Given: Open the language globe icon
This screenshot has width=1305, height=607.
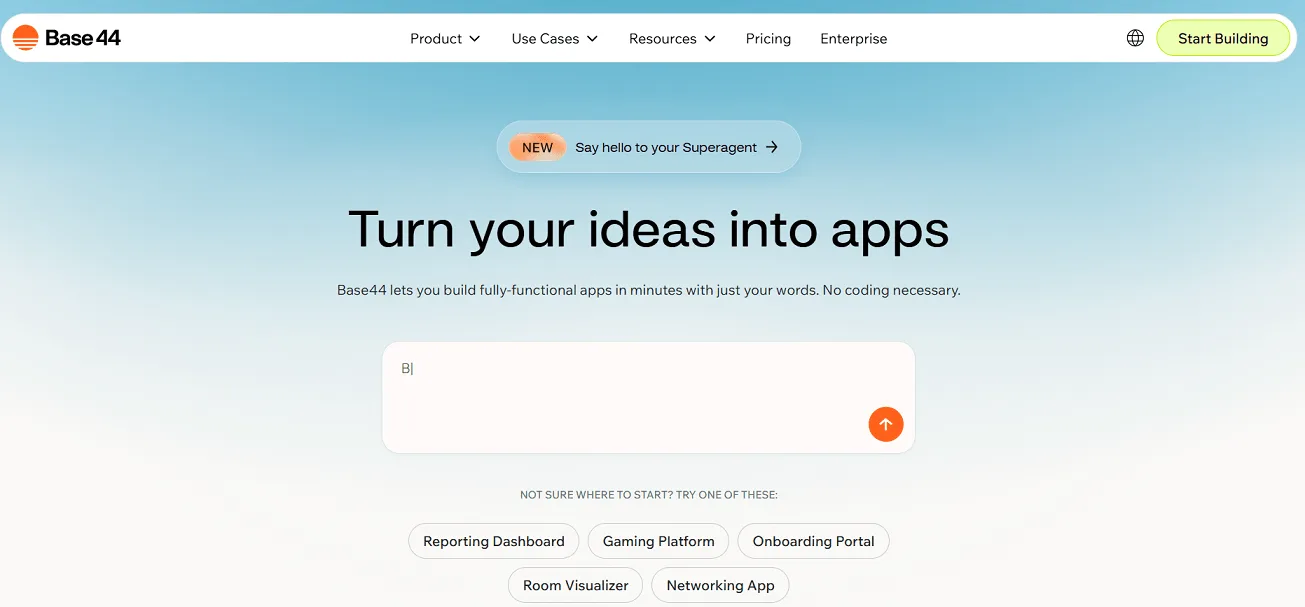Looking at the screenshot, I should click(x=1135, y=38).
